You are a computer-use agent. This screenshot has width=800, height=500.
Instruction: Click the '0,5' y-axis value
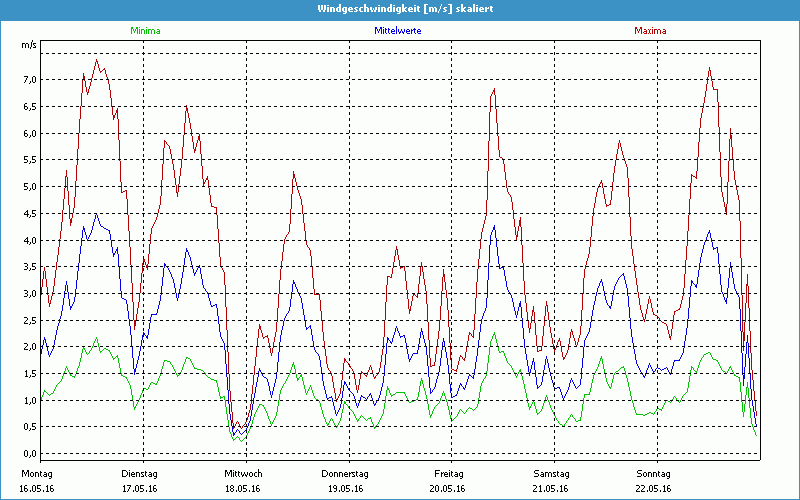click(x=29, y=427)
